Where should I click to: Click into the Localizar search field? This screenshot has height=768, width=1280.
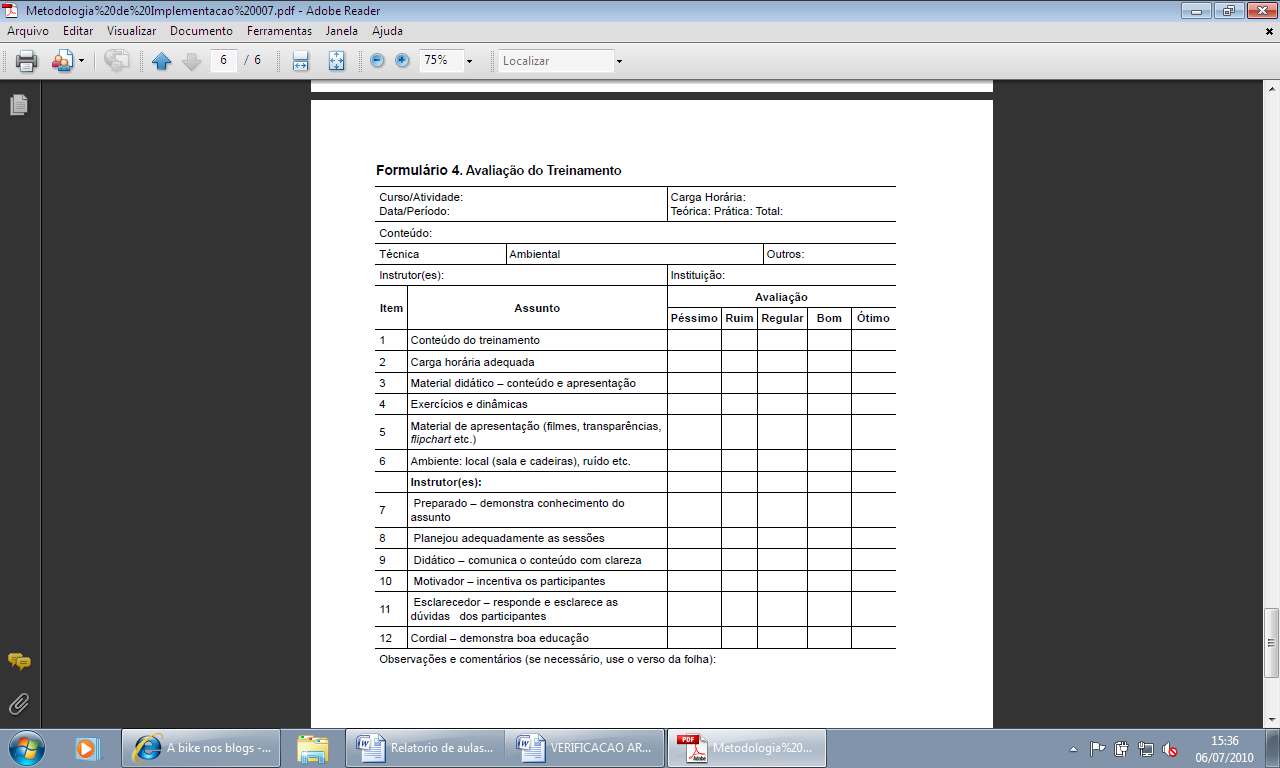[x=556, y=61]
